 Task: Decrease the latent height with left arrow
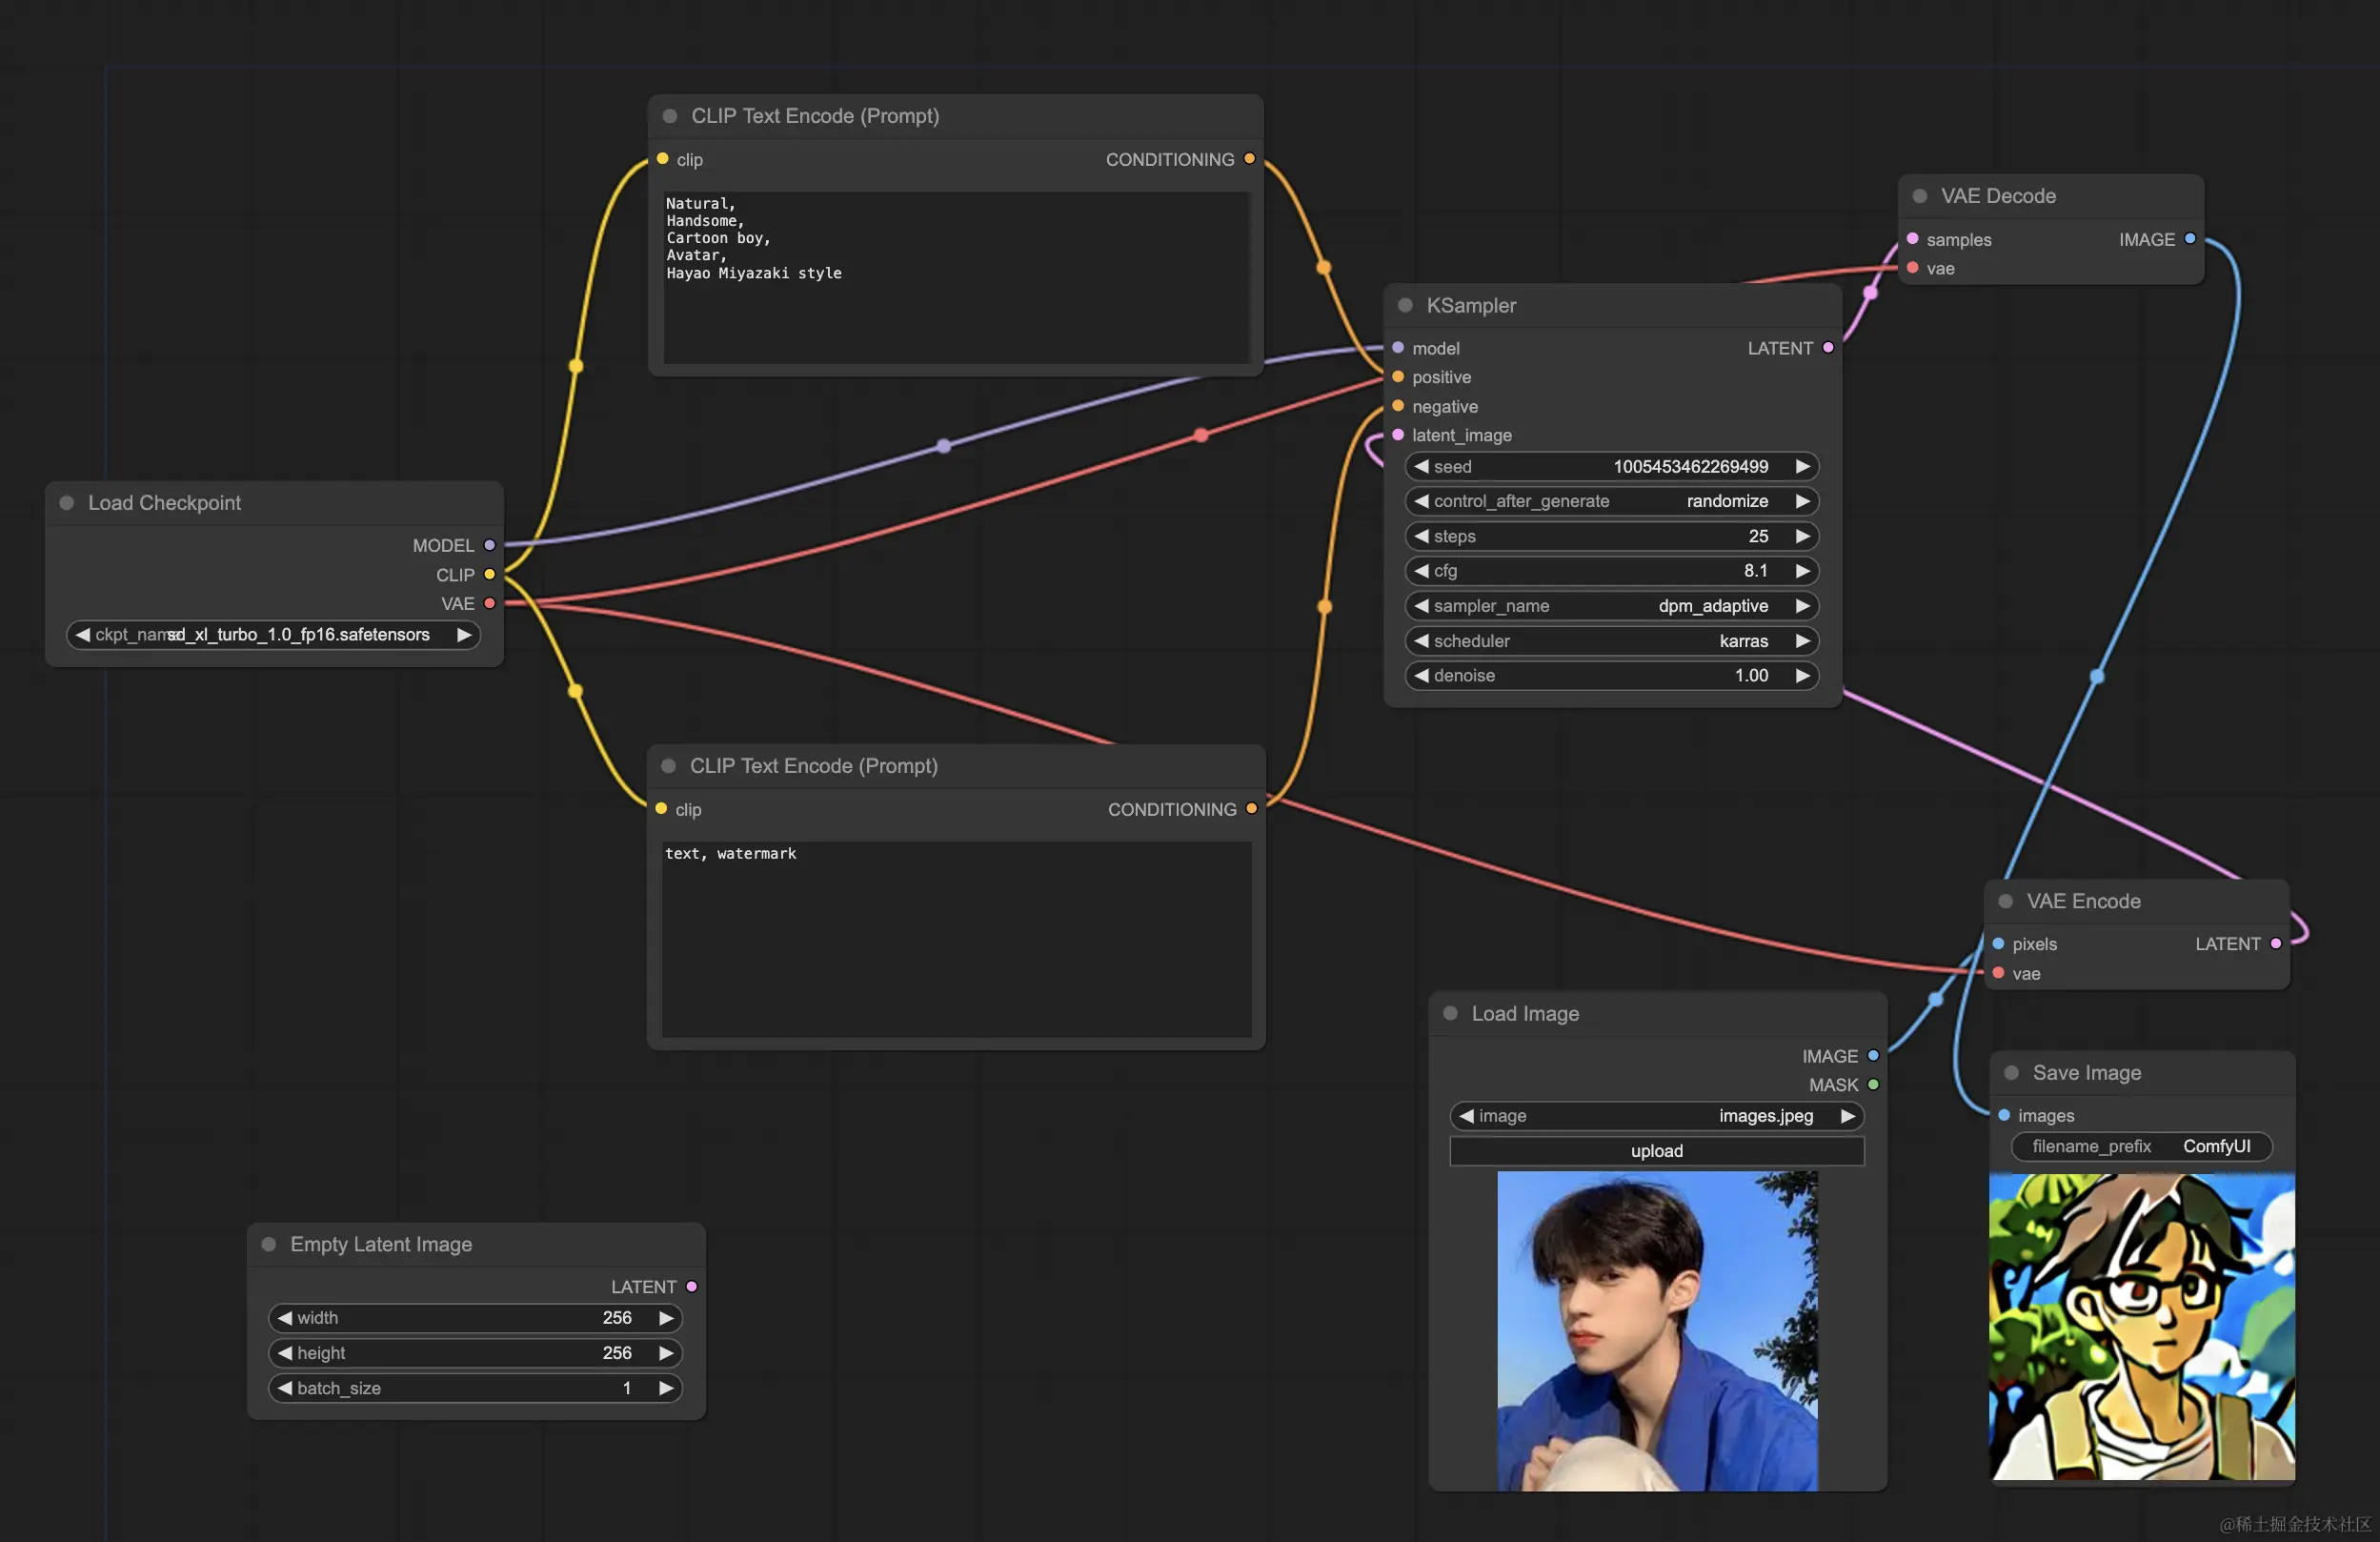[285, 1353]
